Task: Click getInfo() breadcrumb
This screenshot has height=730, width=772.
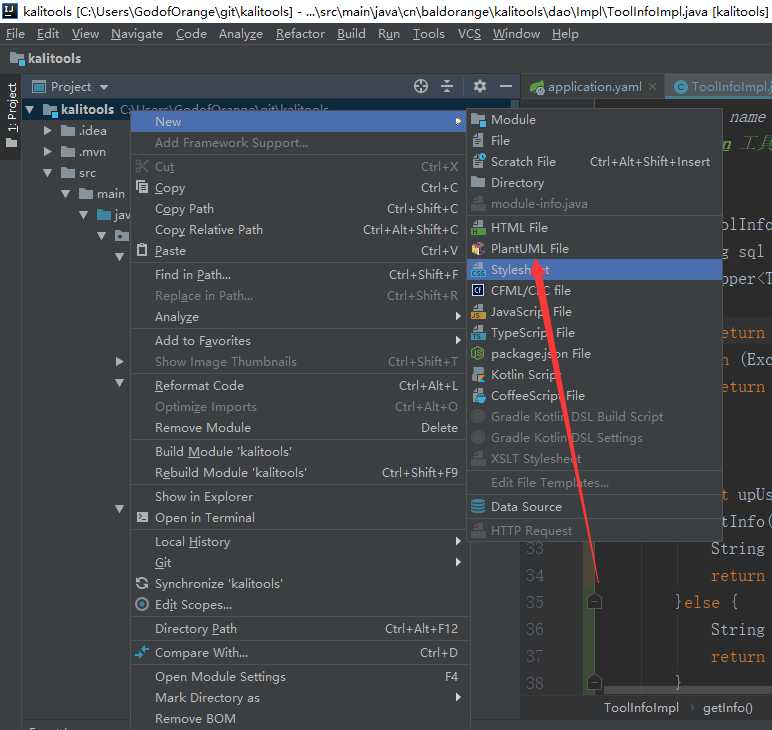Action: pos(727,707)
